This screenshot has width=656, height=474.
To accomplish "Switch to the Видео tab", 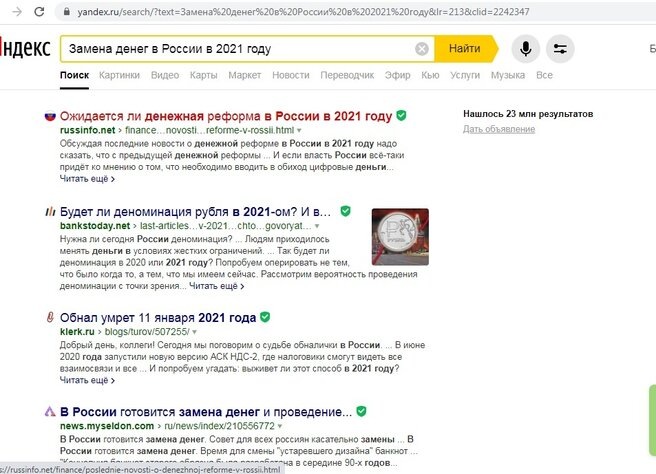I will pos(165,75).
